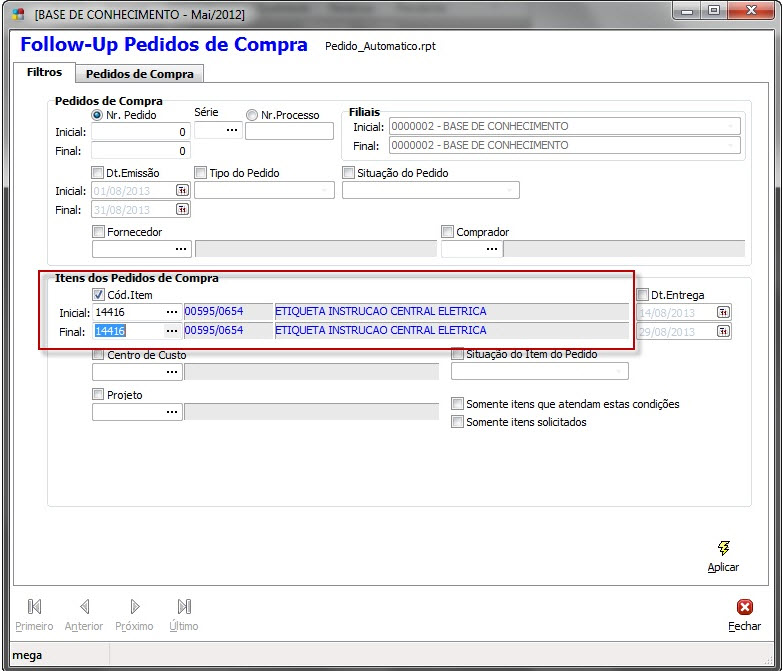Expand Situação do Item do Pedido dropdown
783x671 pixels.
620,371
